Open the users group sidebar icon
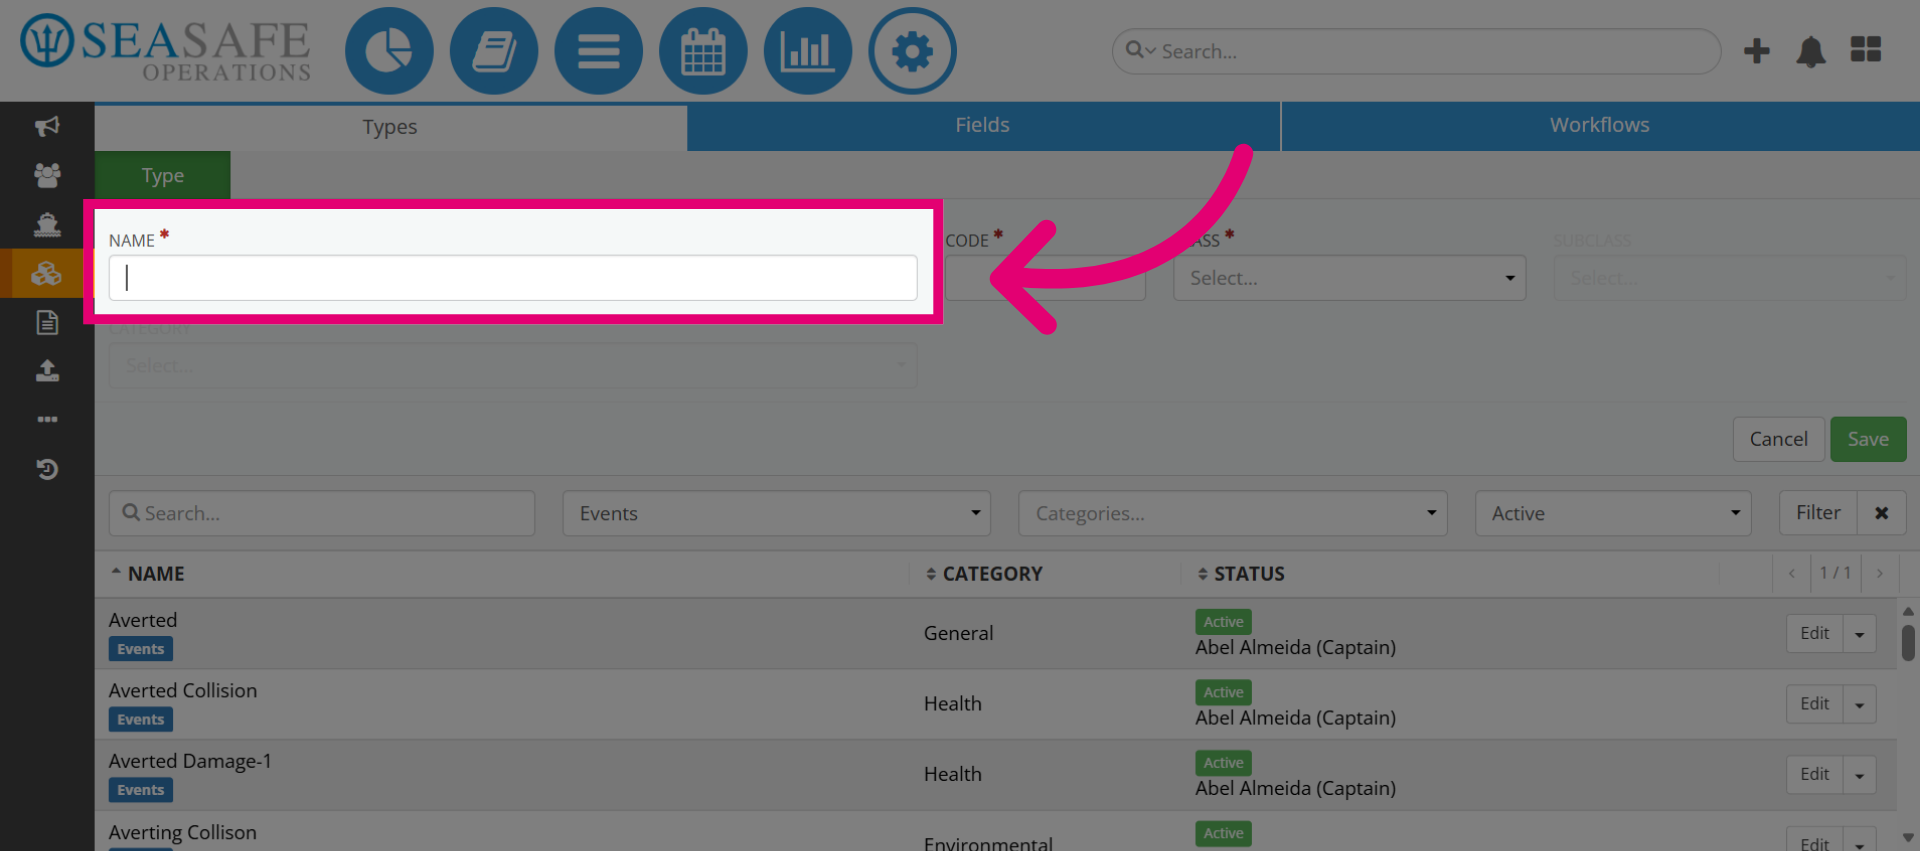The width and height of the screenshot is (1920, 851). (47, 175)
